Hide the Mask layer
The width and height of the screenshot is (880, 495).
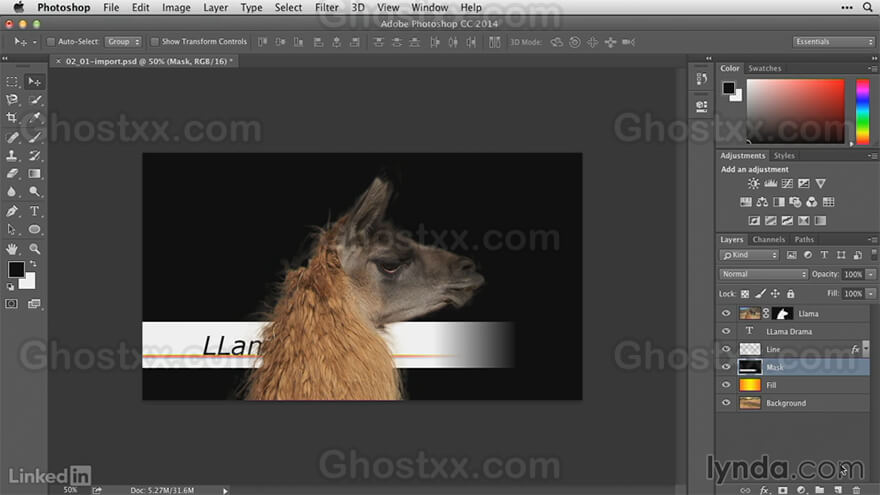pos(726,367)
